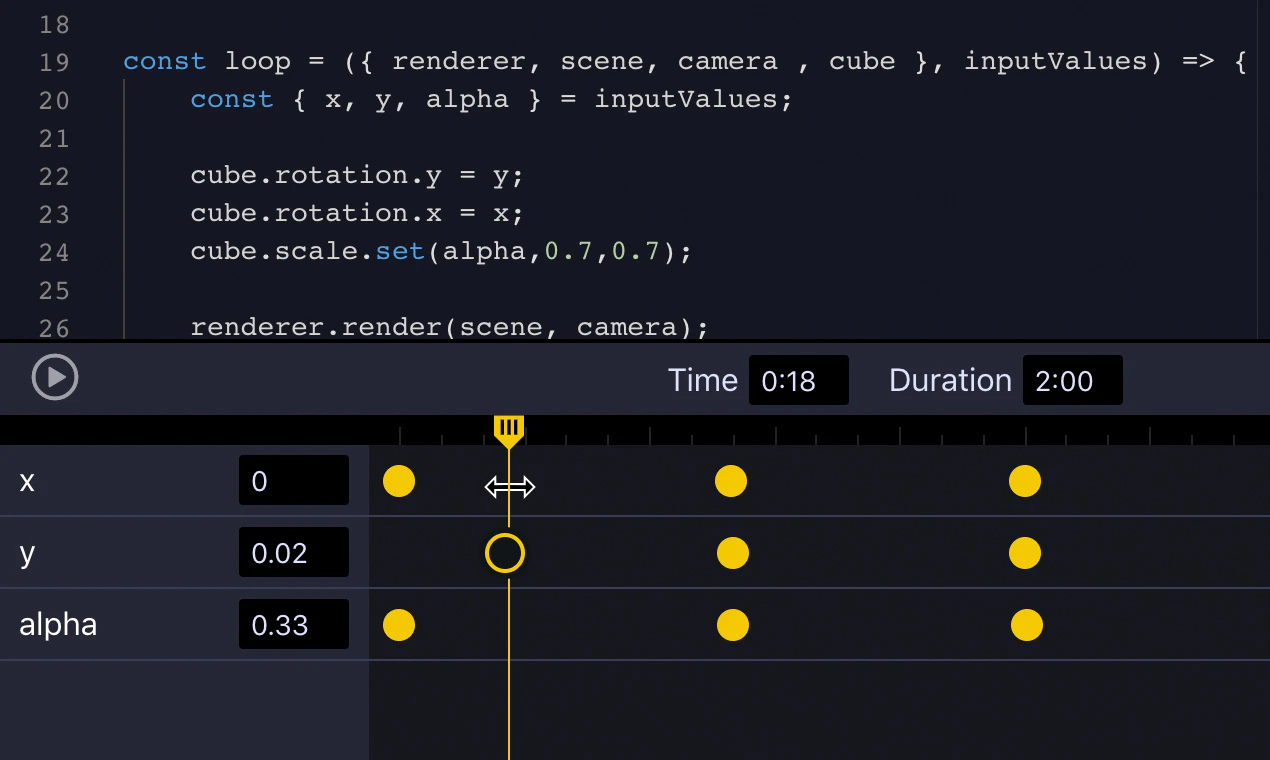Viewport: 1270px width, 760px height.
Task: Click the const keyword on line 19
Action: pos(164,61)
